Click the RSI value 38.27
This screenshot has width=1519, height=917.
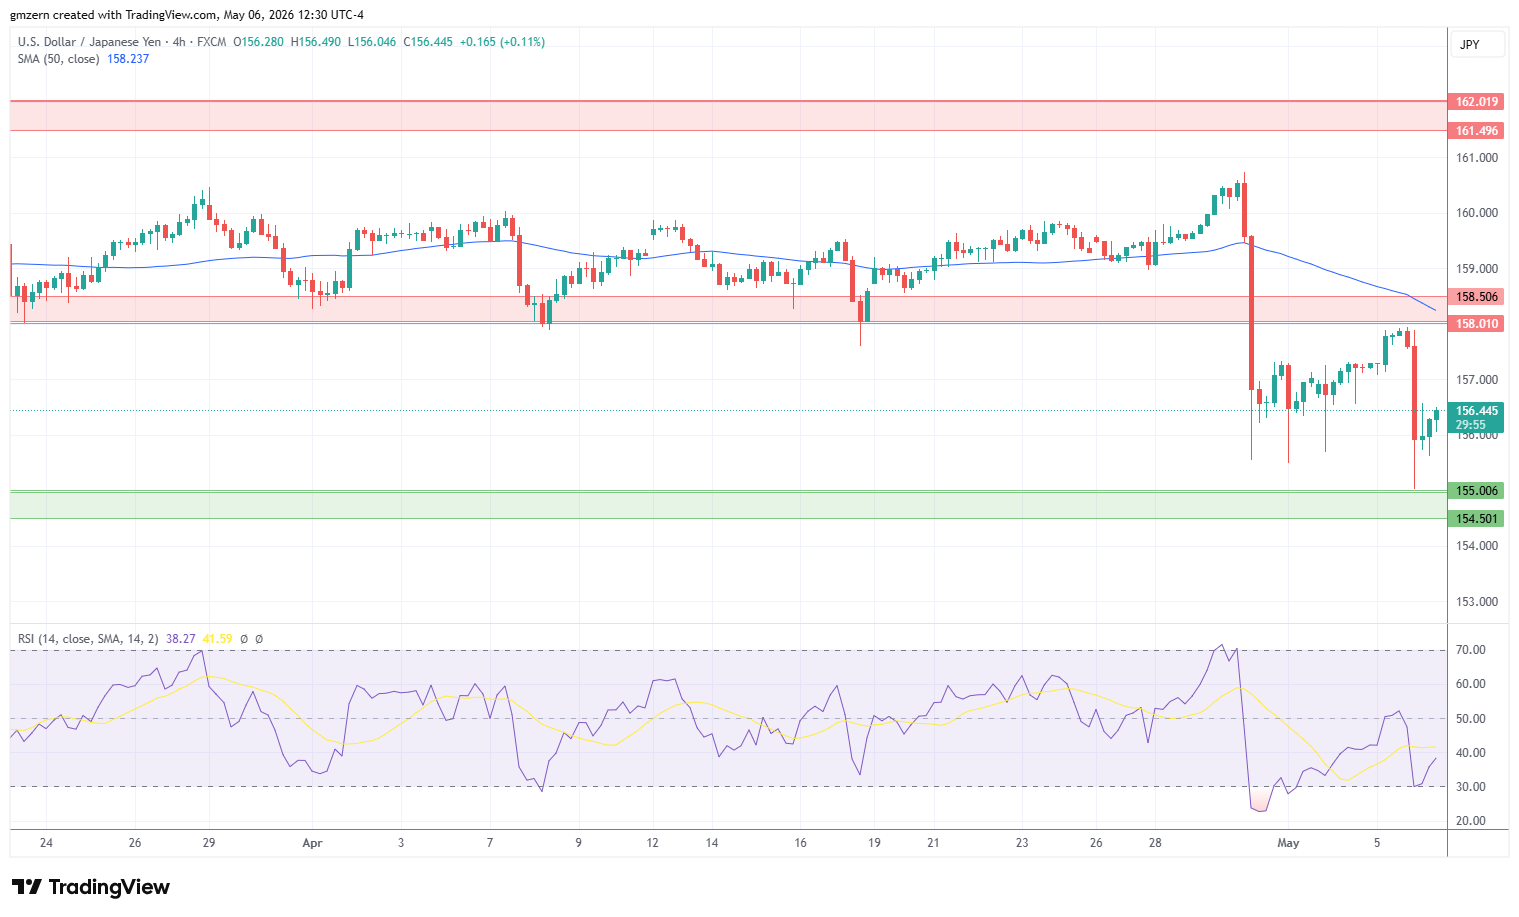click(x=181, y=639)
